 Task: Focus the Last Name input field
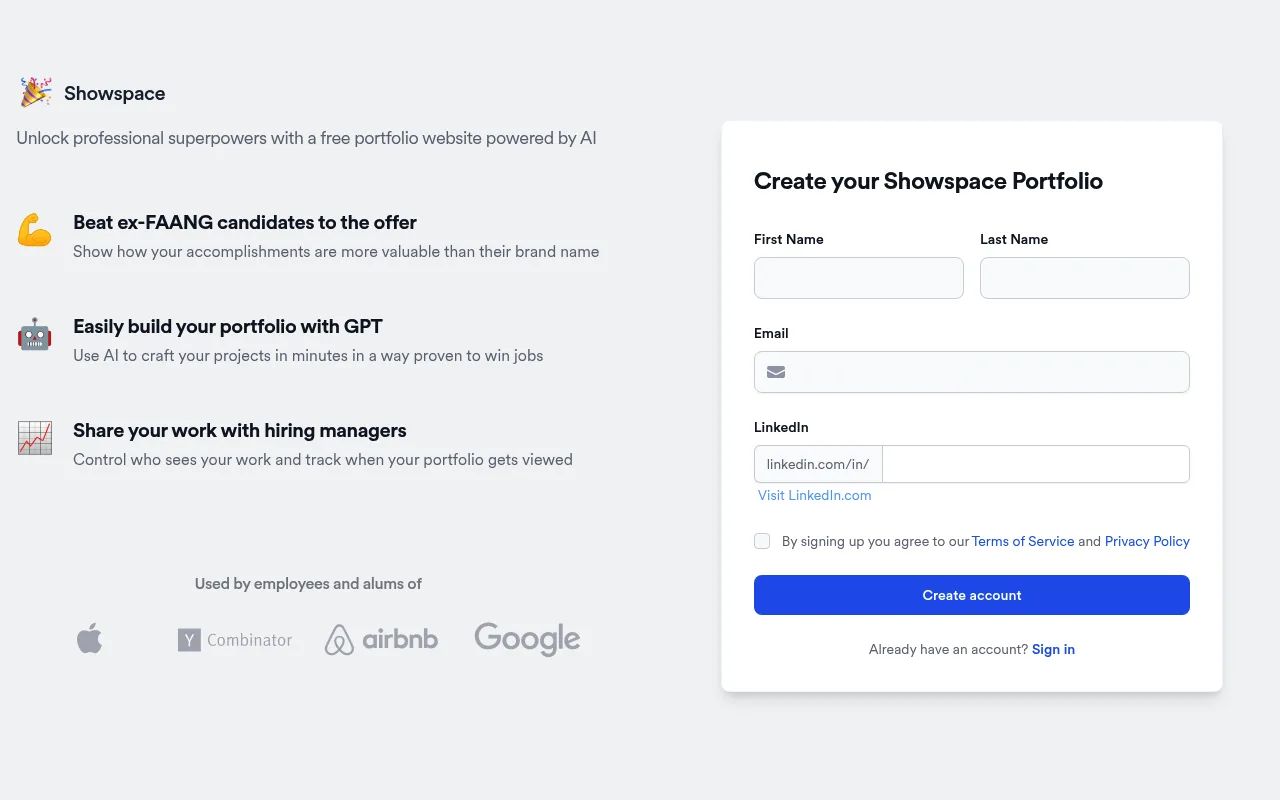coord(1085,278)
